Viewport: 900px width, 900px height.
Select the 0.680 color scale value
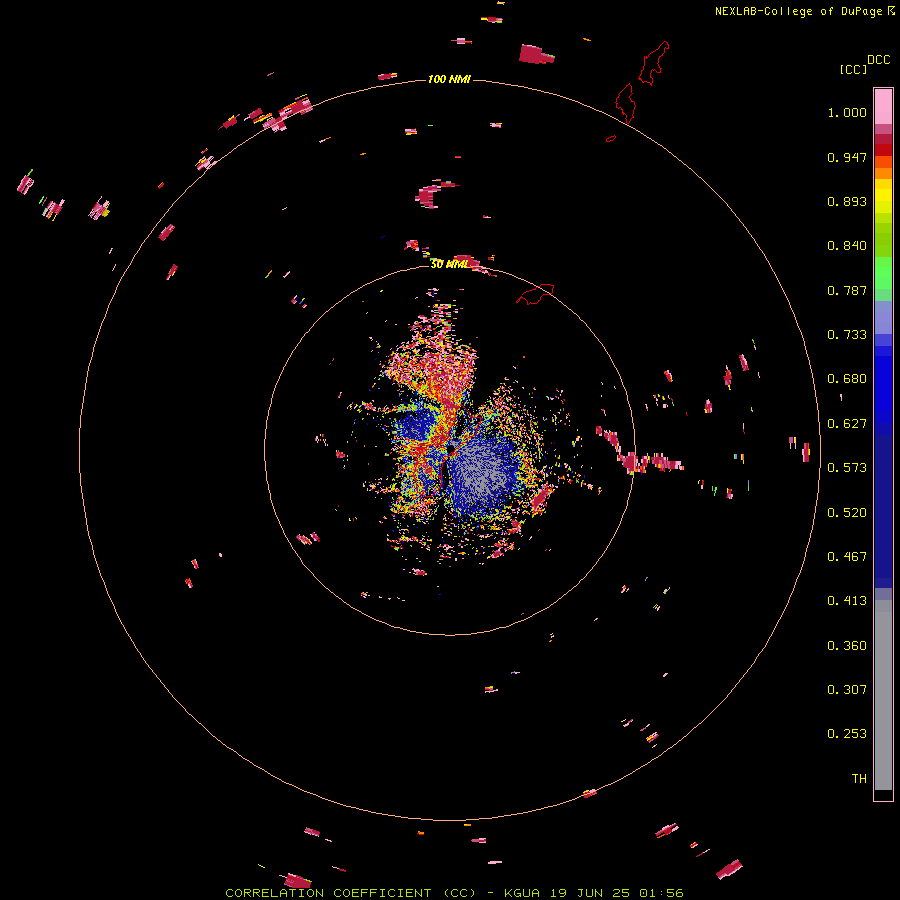[x=847, y=379]
